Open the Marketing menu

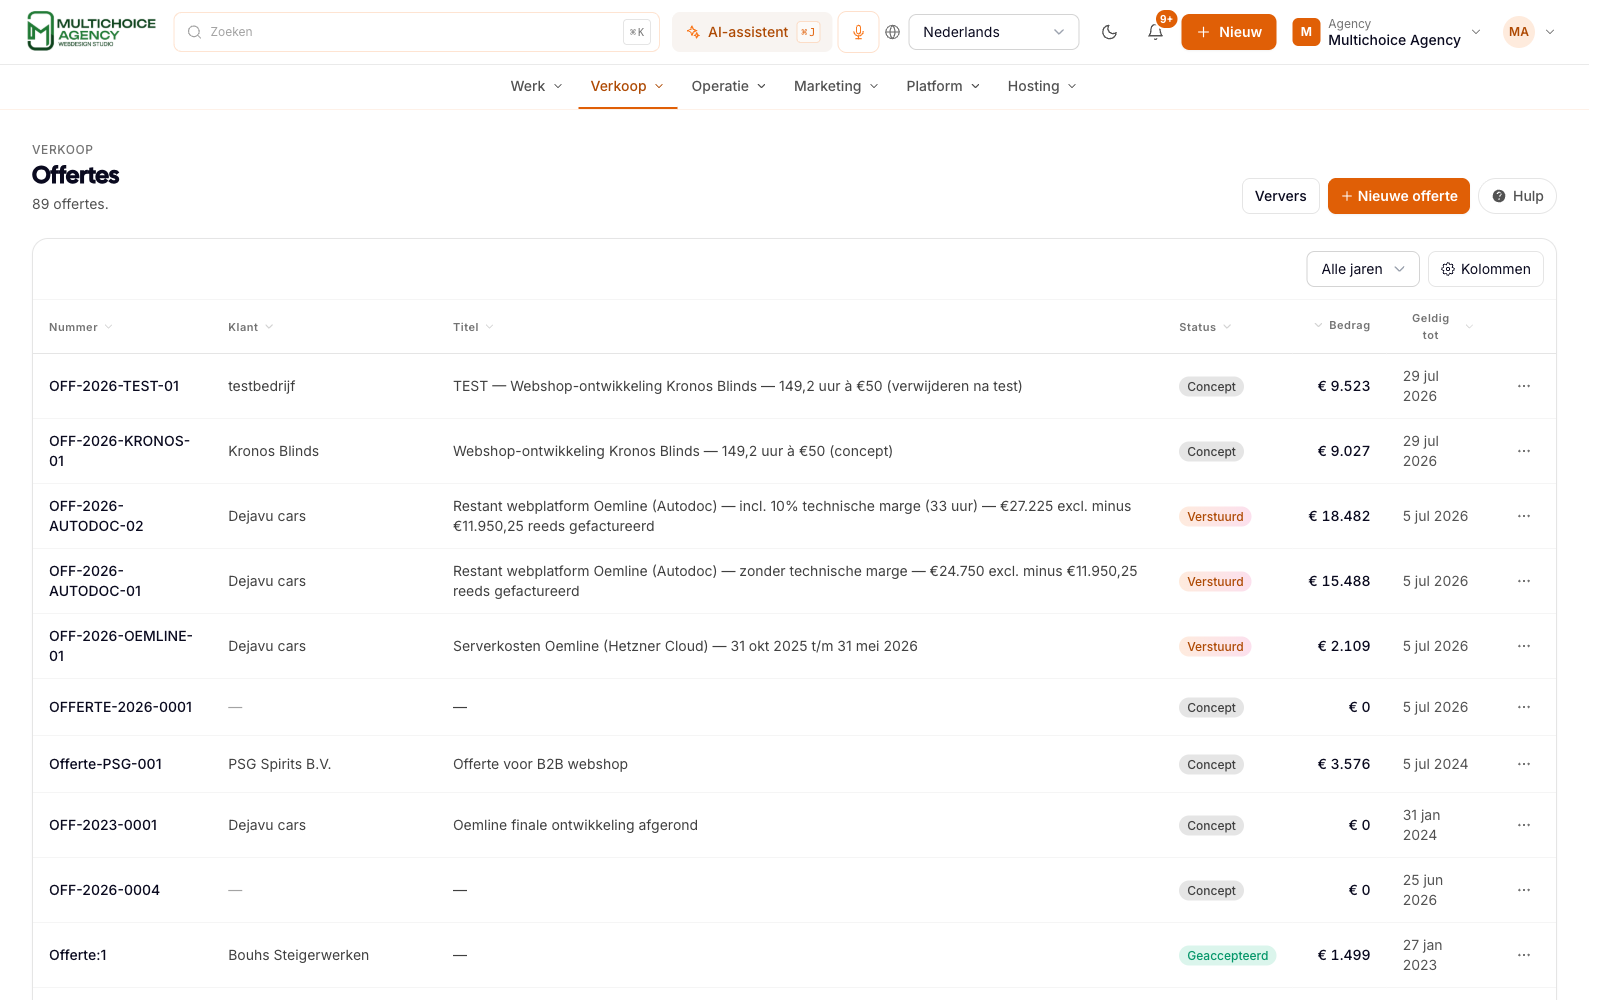[836, 86]
